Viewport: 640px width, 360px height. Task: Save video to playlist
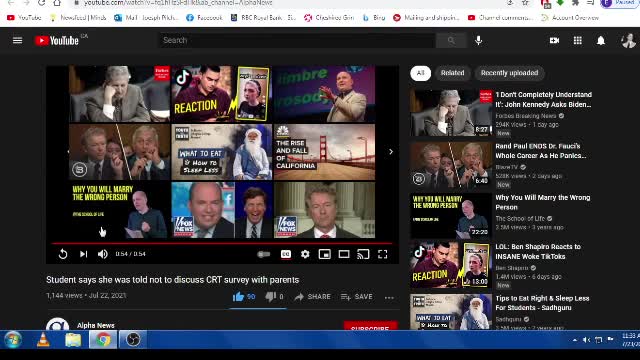click(x=357, y=297)
